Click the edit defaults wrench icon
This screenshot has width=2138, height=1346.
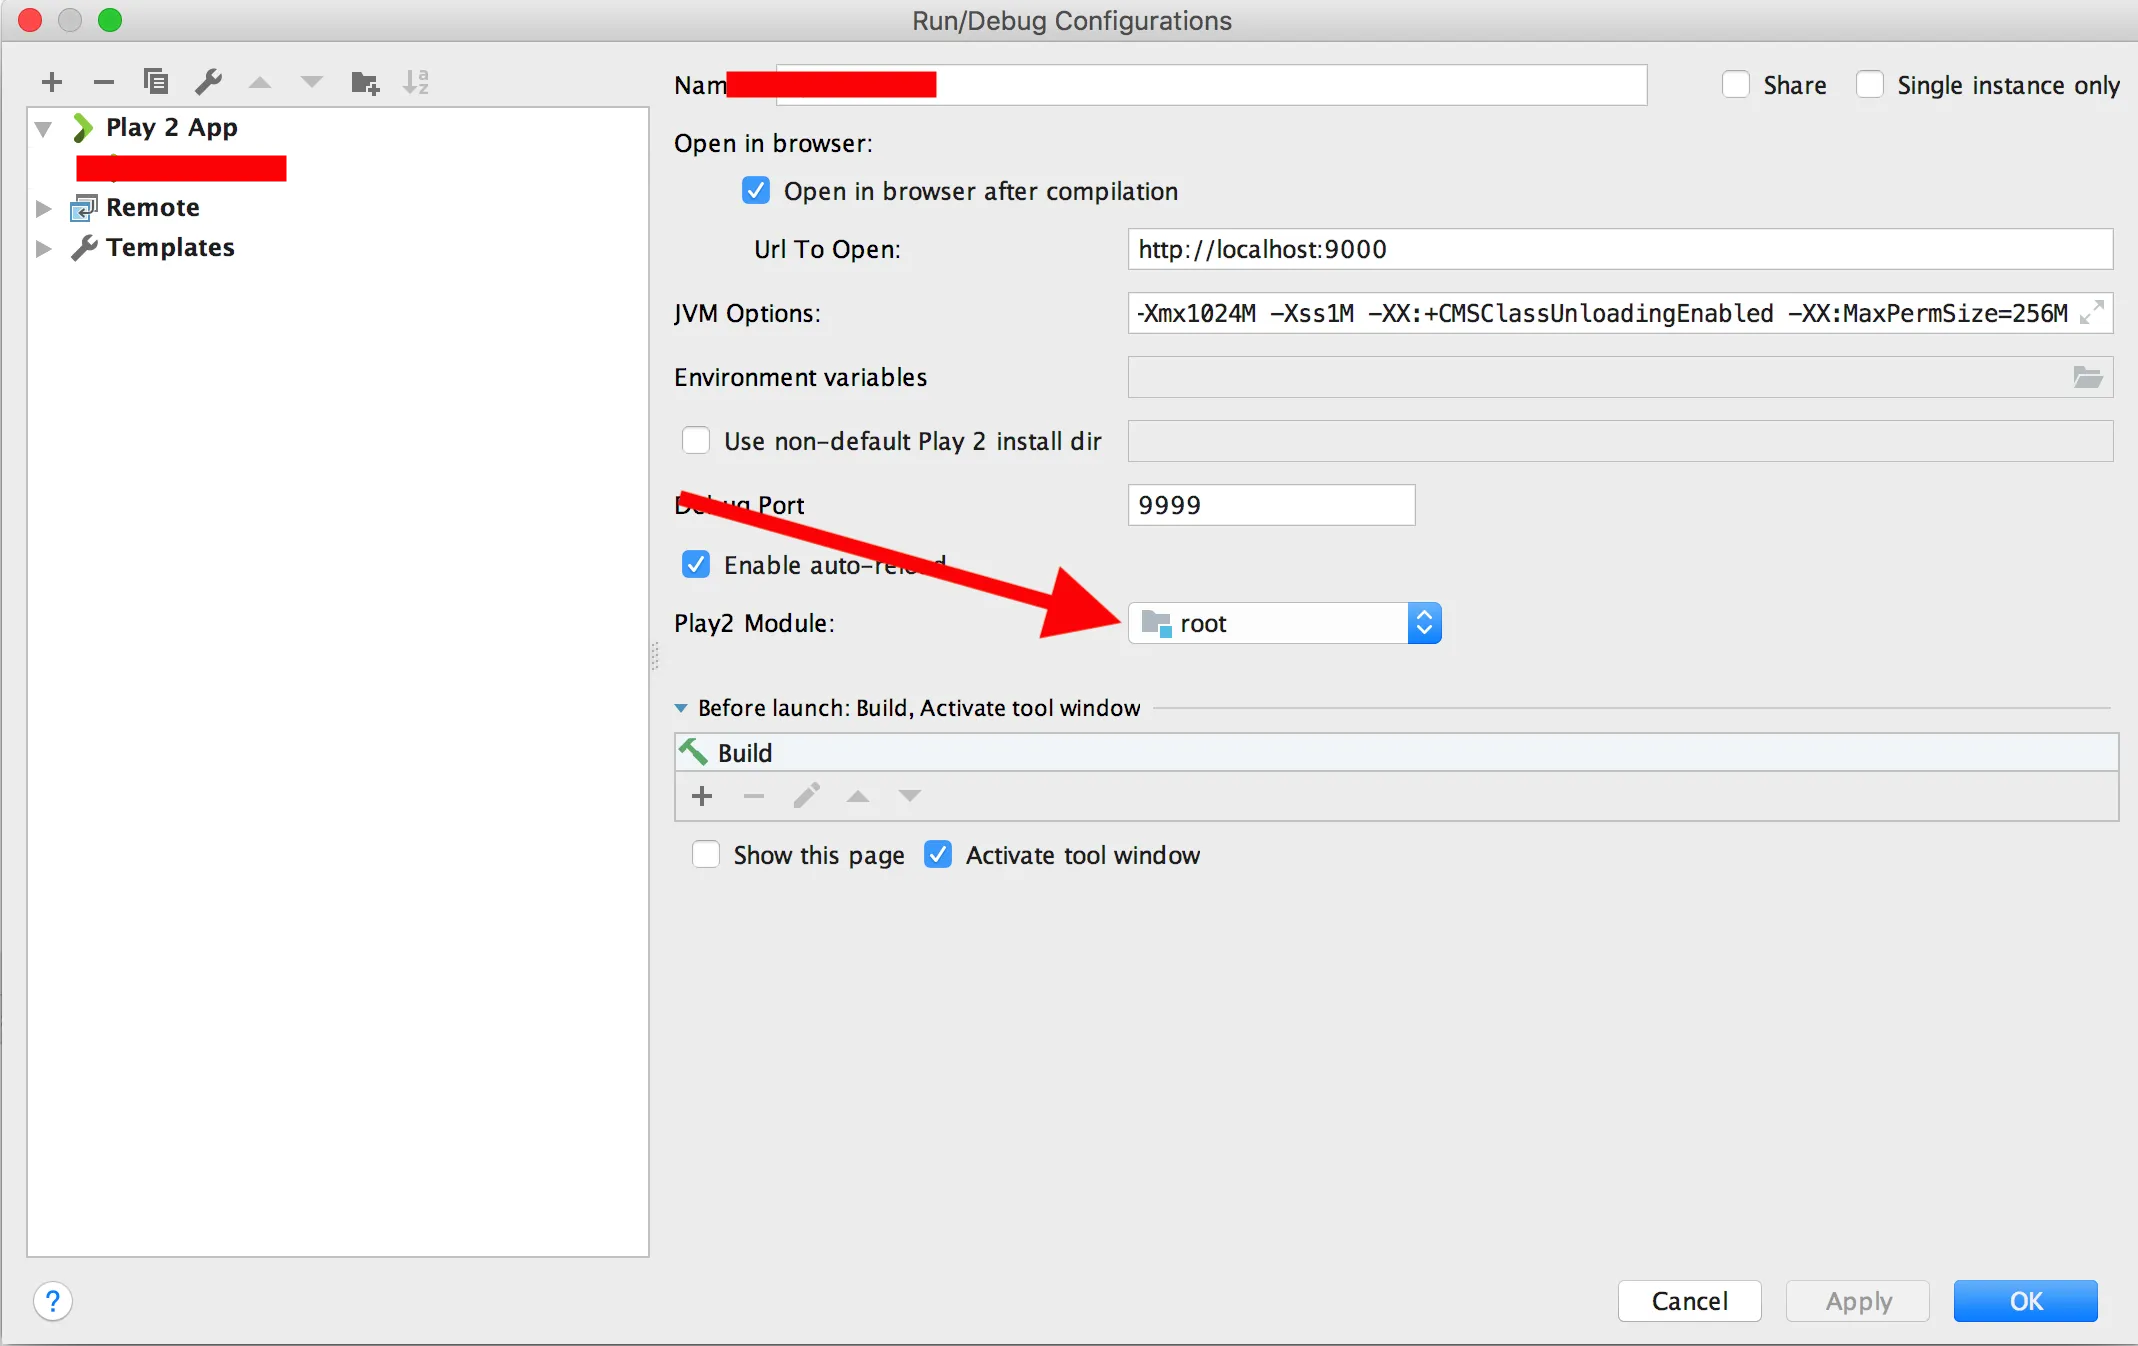point(208,82)
